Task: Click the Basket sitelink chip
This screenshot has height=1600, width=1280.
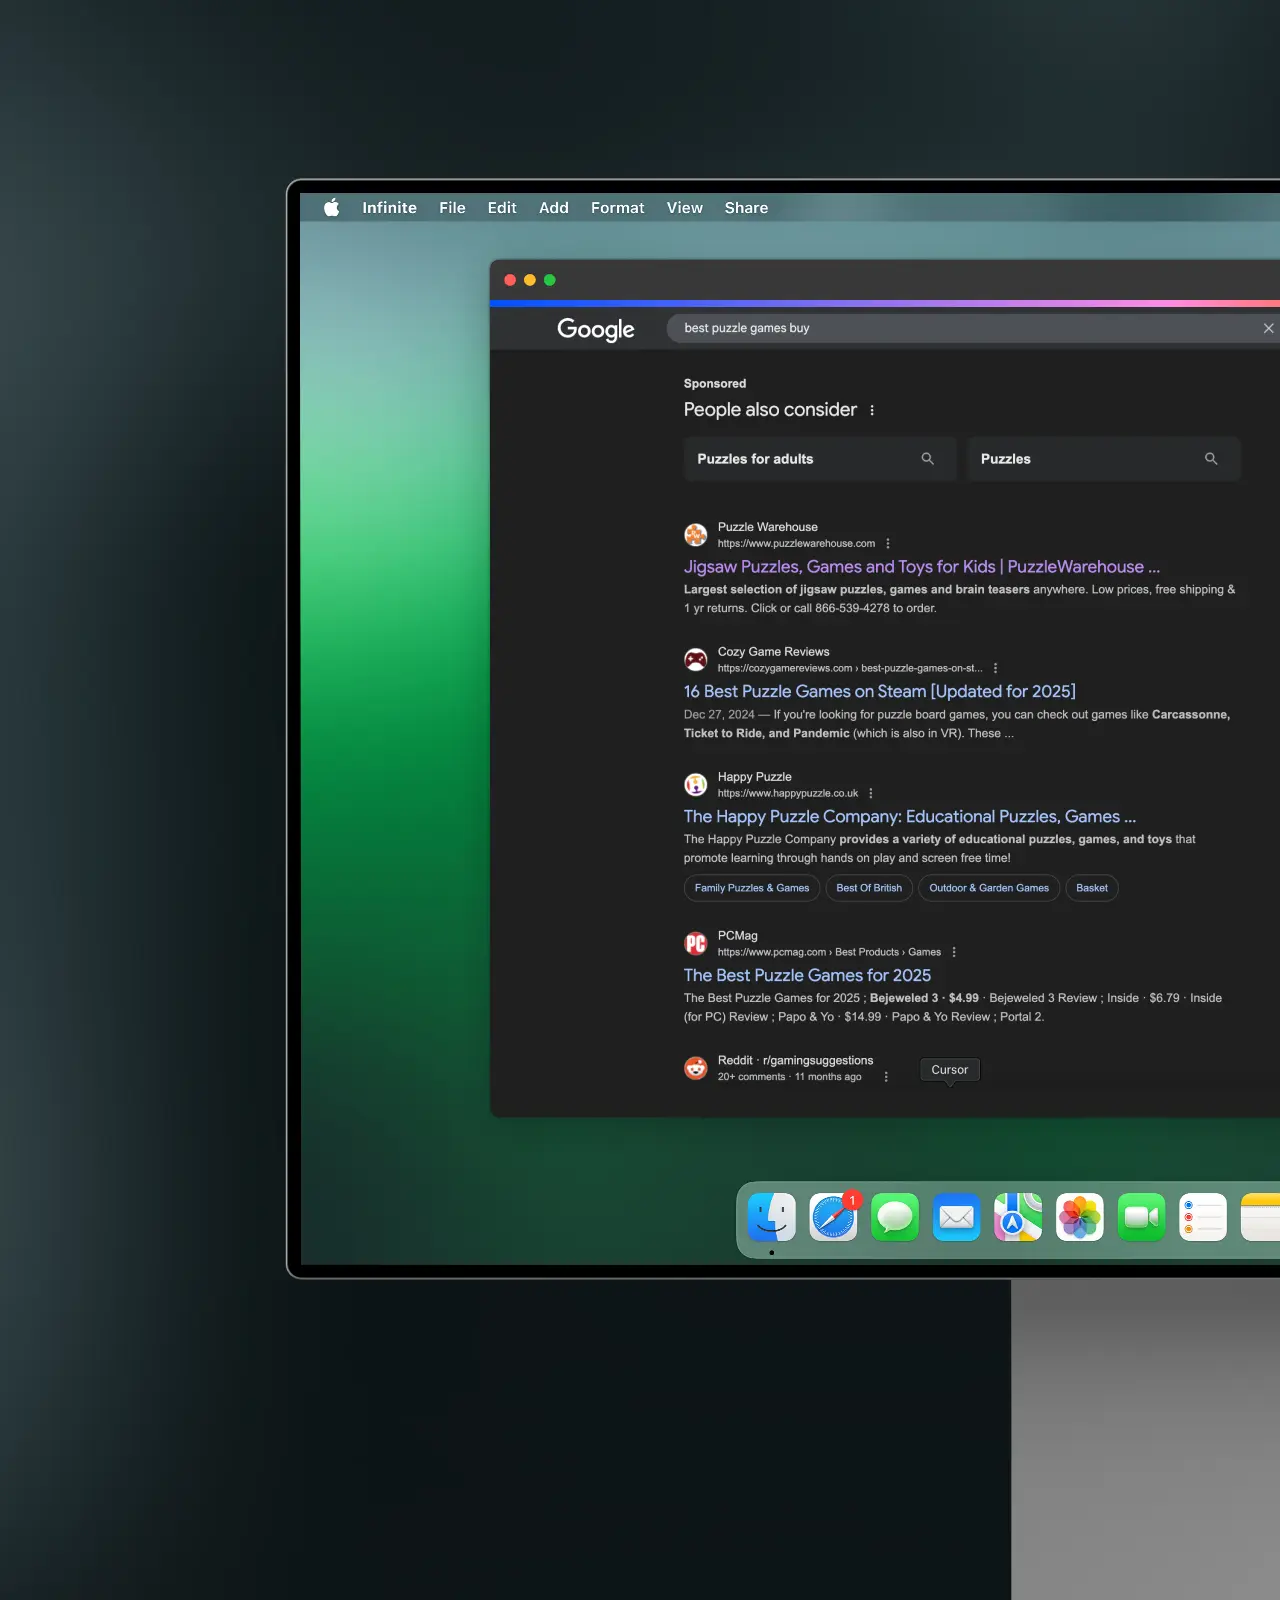Action: point(1092,888)
